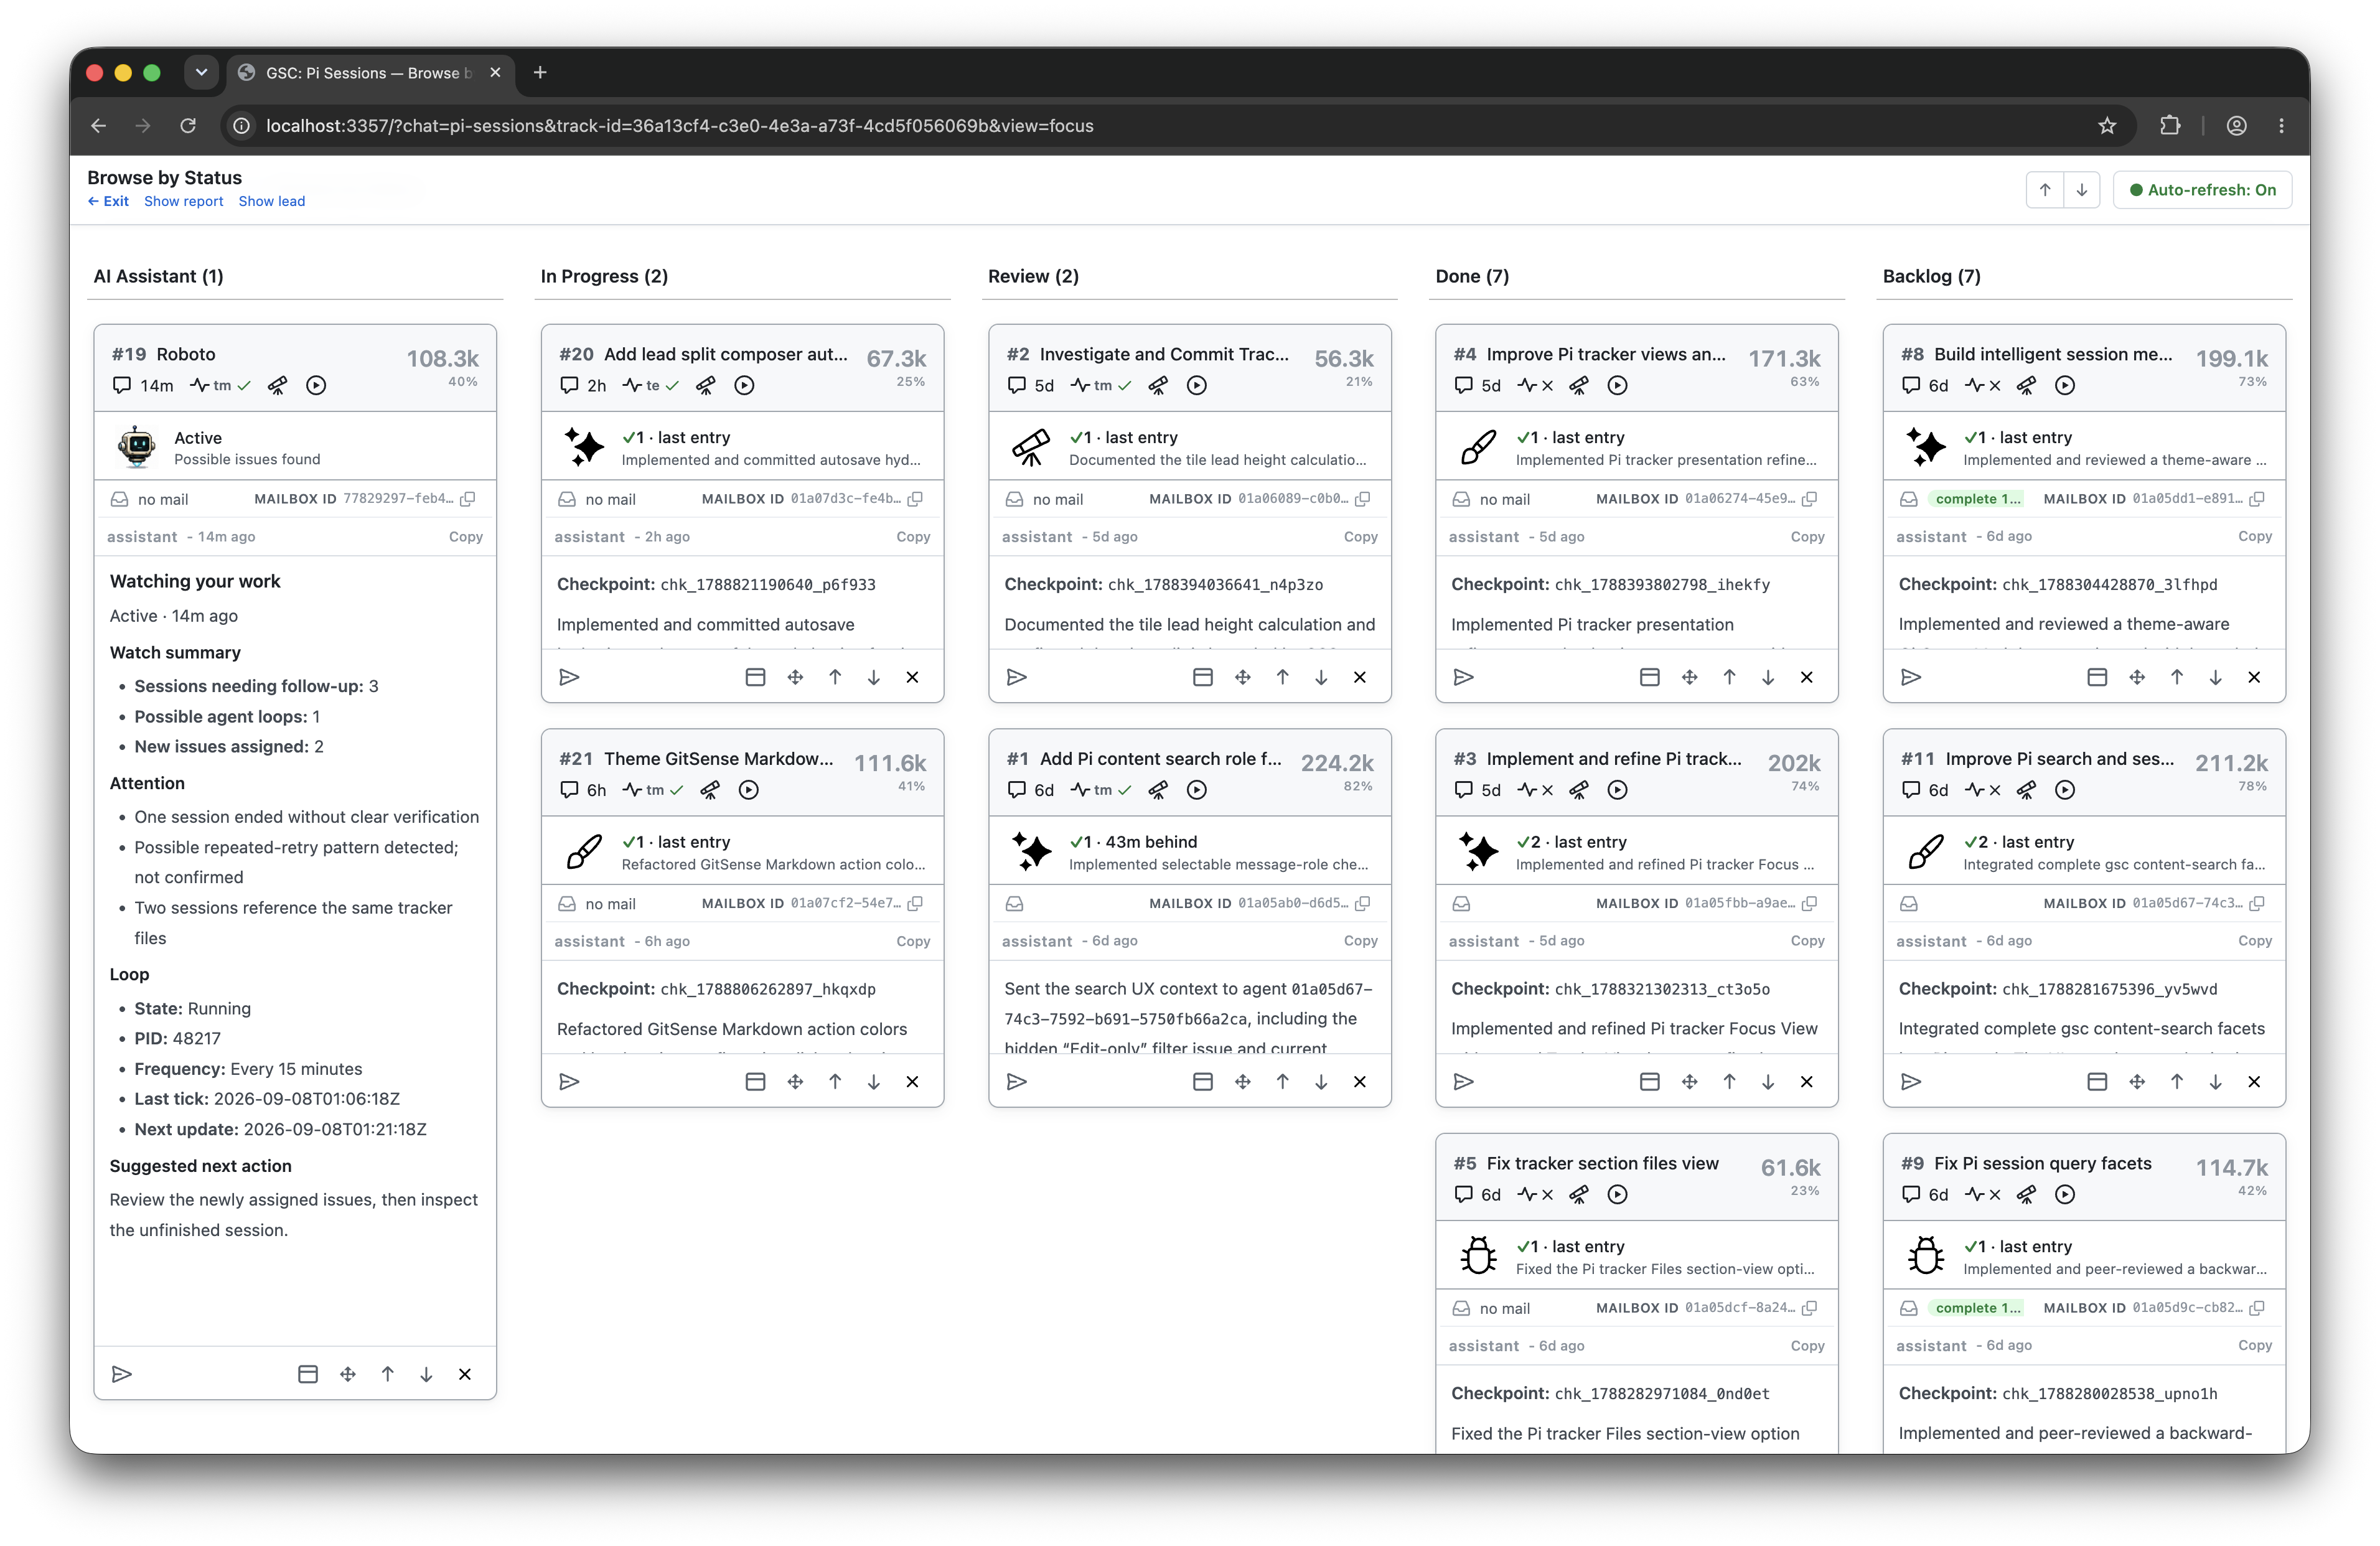Click the complete 1... mail badge on #9 card
The image size is (2380, 1546).
click(1977, 1307)
